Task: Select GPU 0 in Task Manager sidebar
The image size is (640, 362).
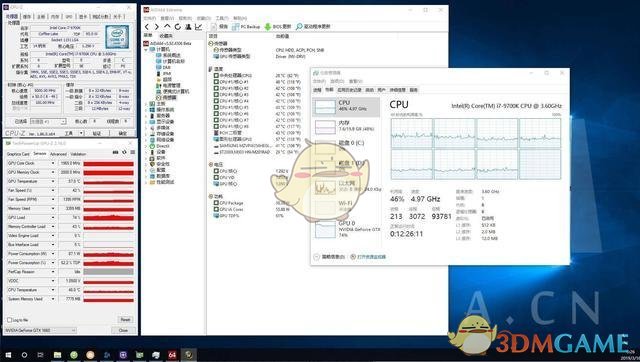Action: coord(346,229)
